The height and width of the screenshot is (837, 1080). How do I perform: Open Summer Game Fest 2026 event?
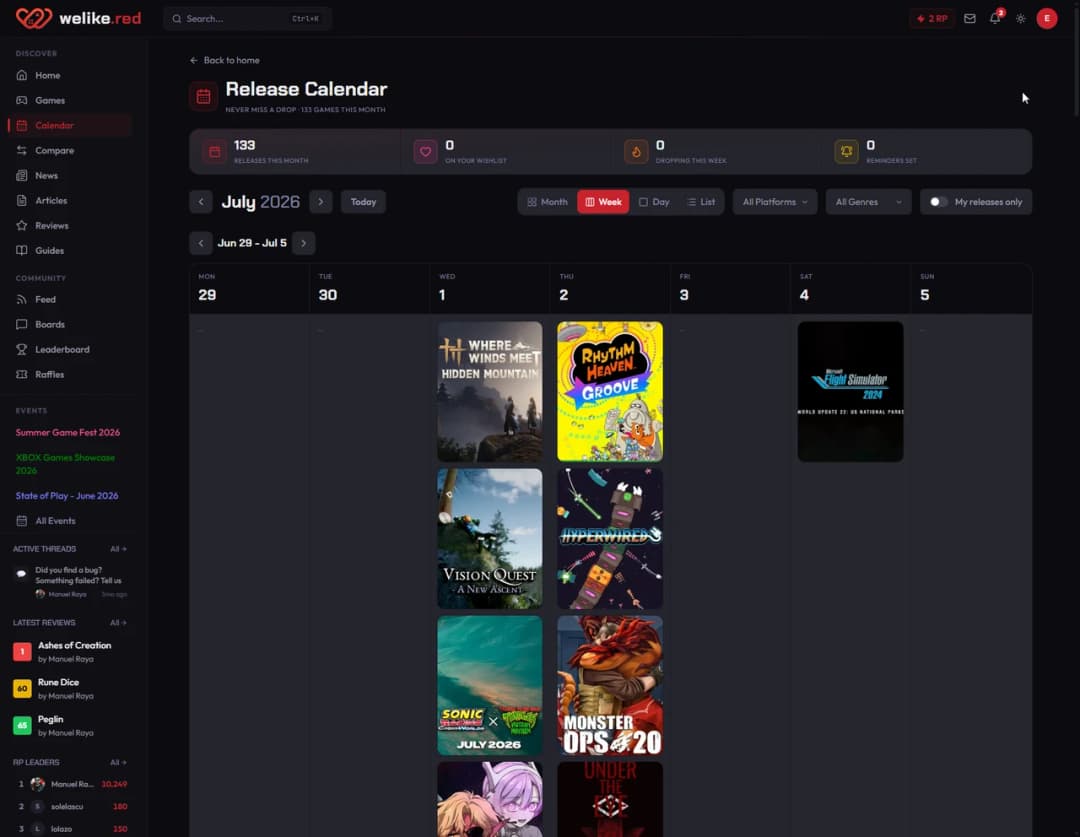tap(68, 433)
